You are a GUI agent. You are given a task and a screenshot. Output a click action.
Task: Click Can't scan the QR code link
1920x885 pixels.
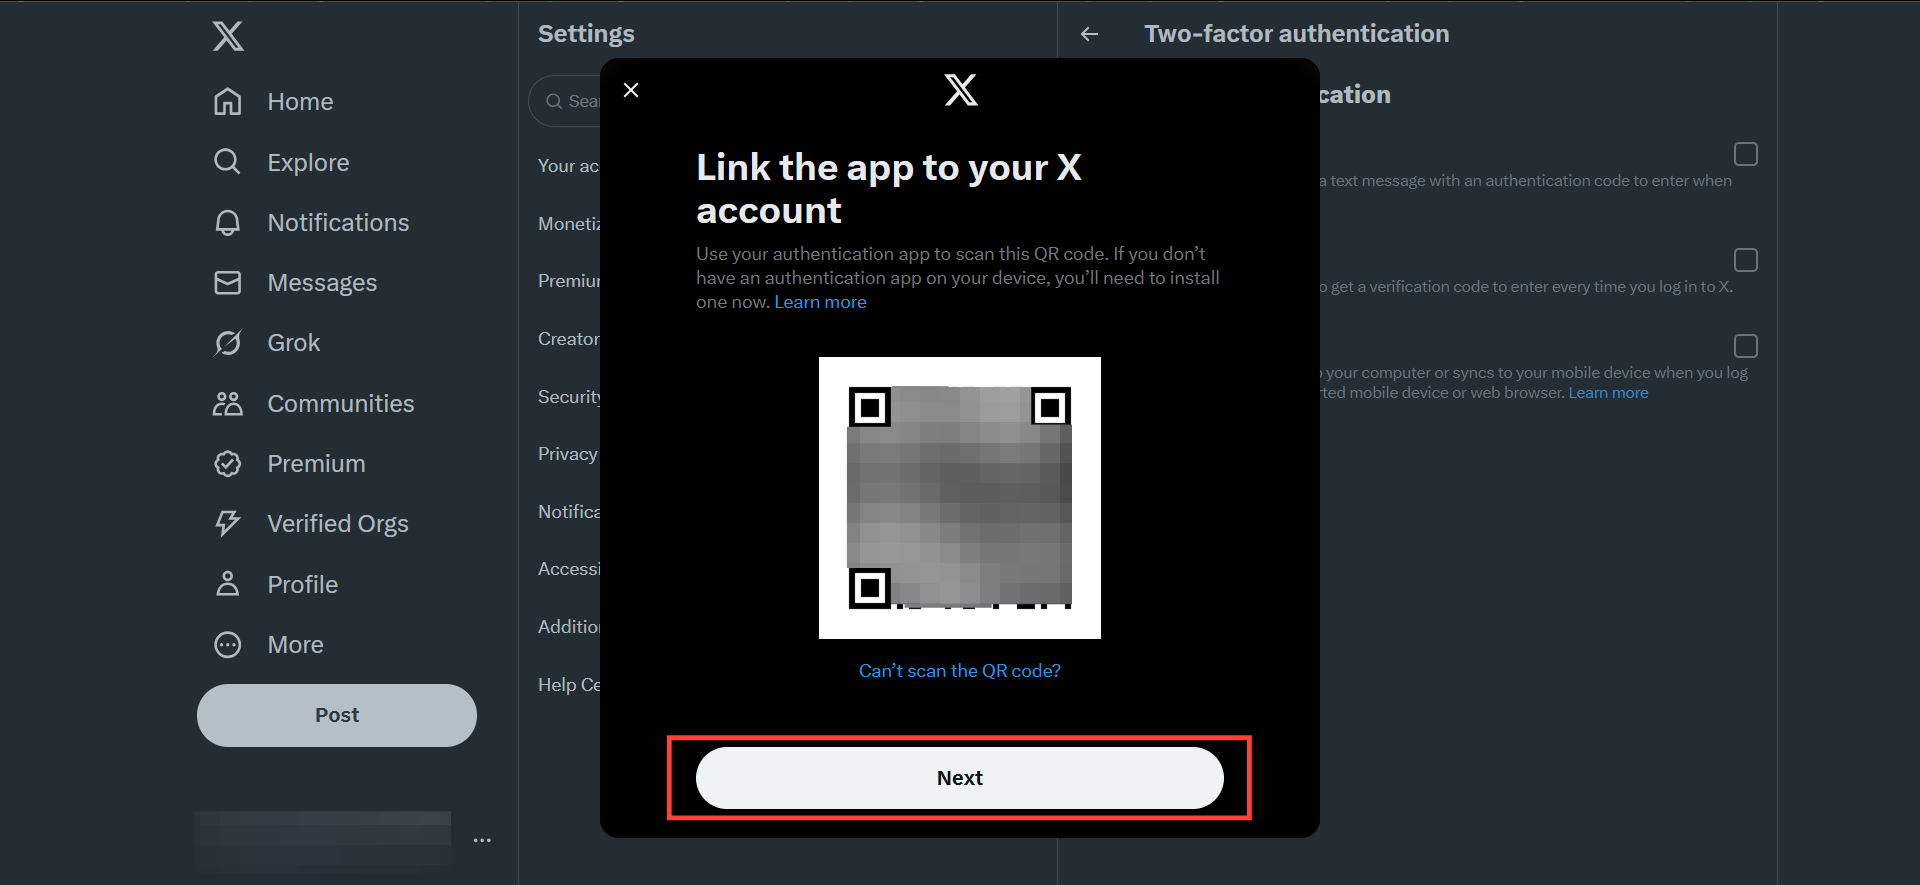tap(960, 671)
